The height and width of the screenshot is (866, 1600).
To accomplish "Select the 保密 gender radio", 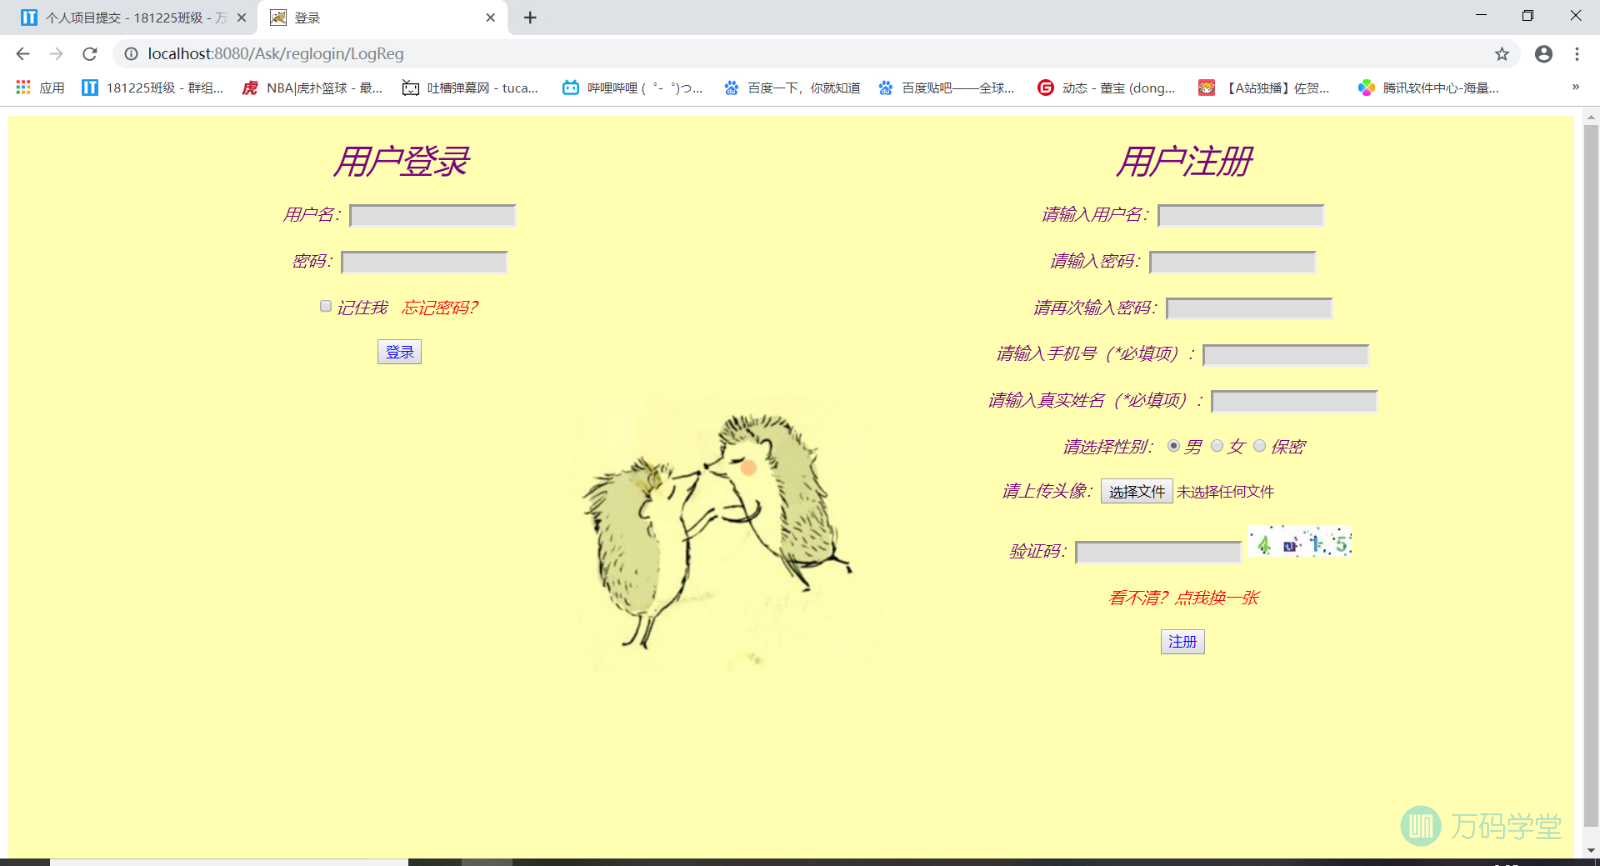I will [1260, 446].
